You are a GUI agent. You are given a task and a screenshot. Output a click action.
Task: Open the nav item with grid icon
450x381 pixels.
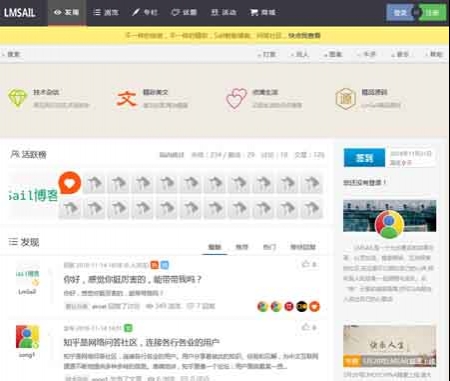224,13
